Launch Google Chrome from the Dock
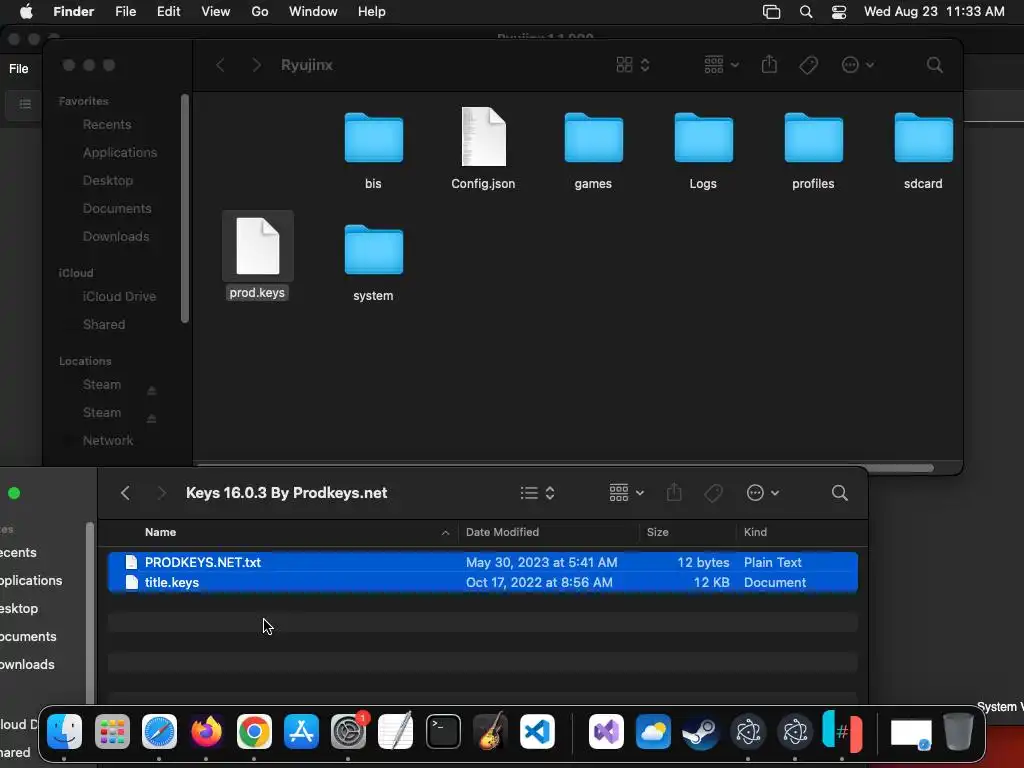 point(254,731)
